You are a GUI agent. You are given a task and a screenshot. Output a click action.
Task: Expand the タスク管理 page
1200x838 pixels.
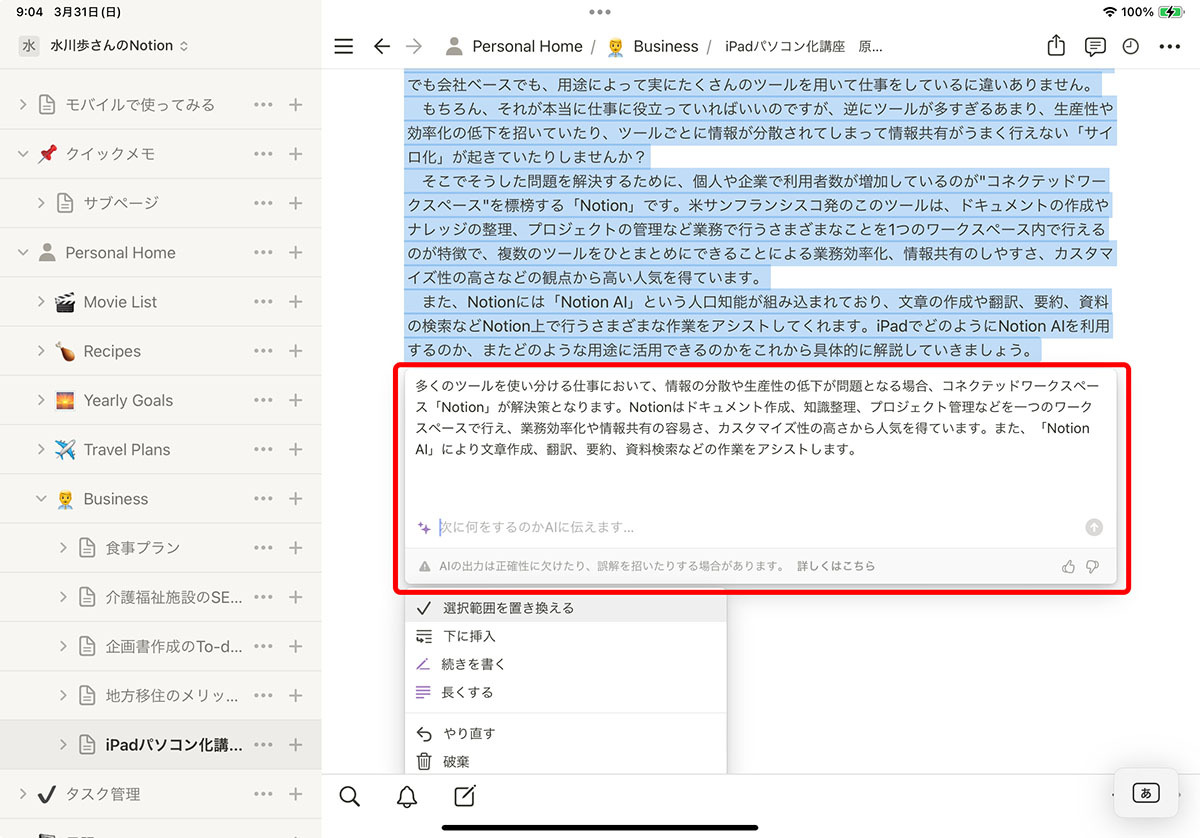(x=23, y=794)
